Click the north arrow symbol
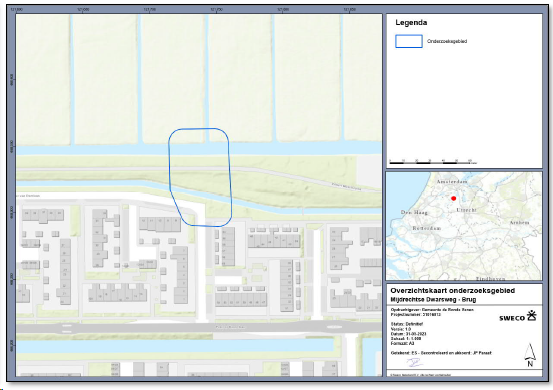553x390 pixels. [x=530, y=355]
